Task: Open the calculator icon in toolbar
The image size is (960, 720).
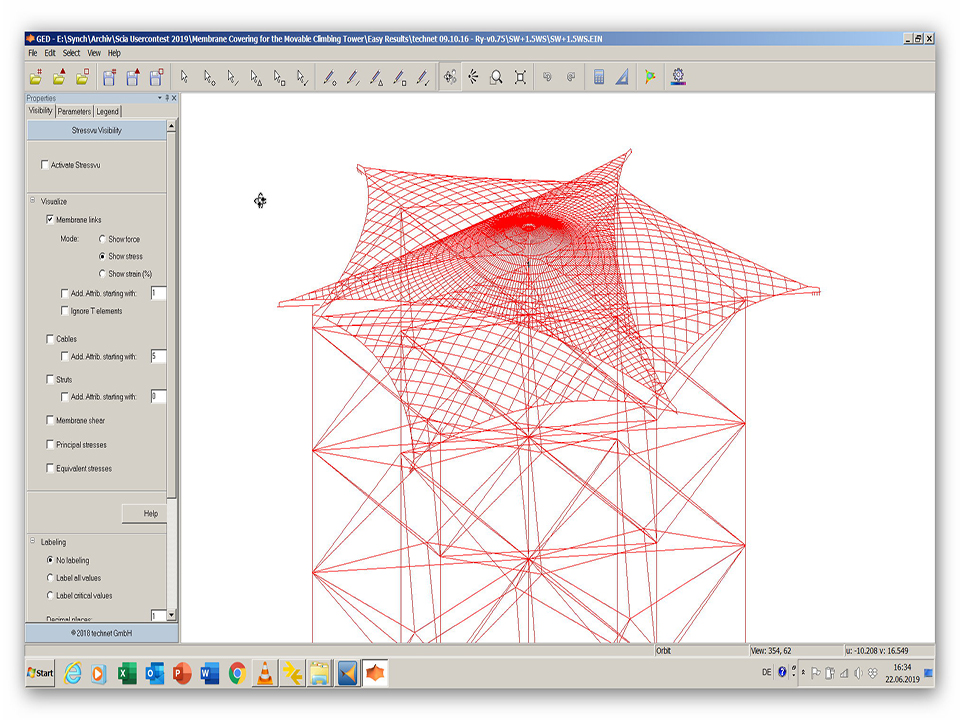Action: [599, 77]
